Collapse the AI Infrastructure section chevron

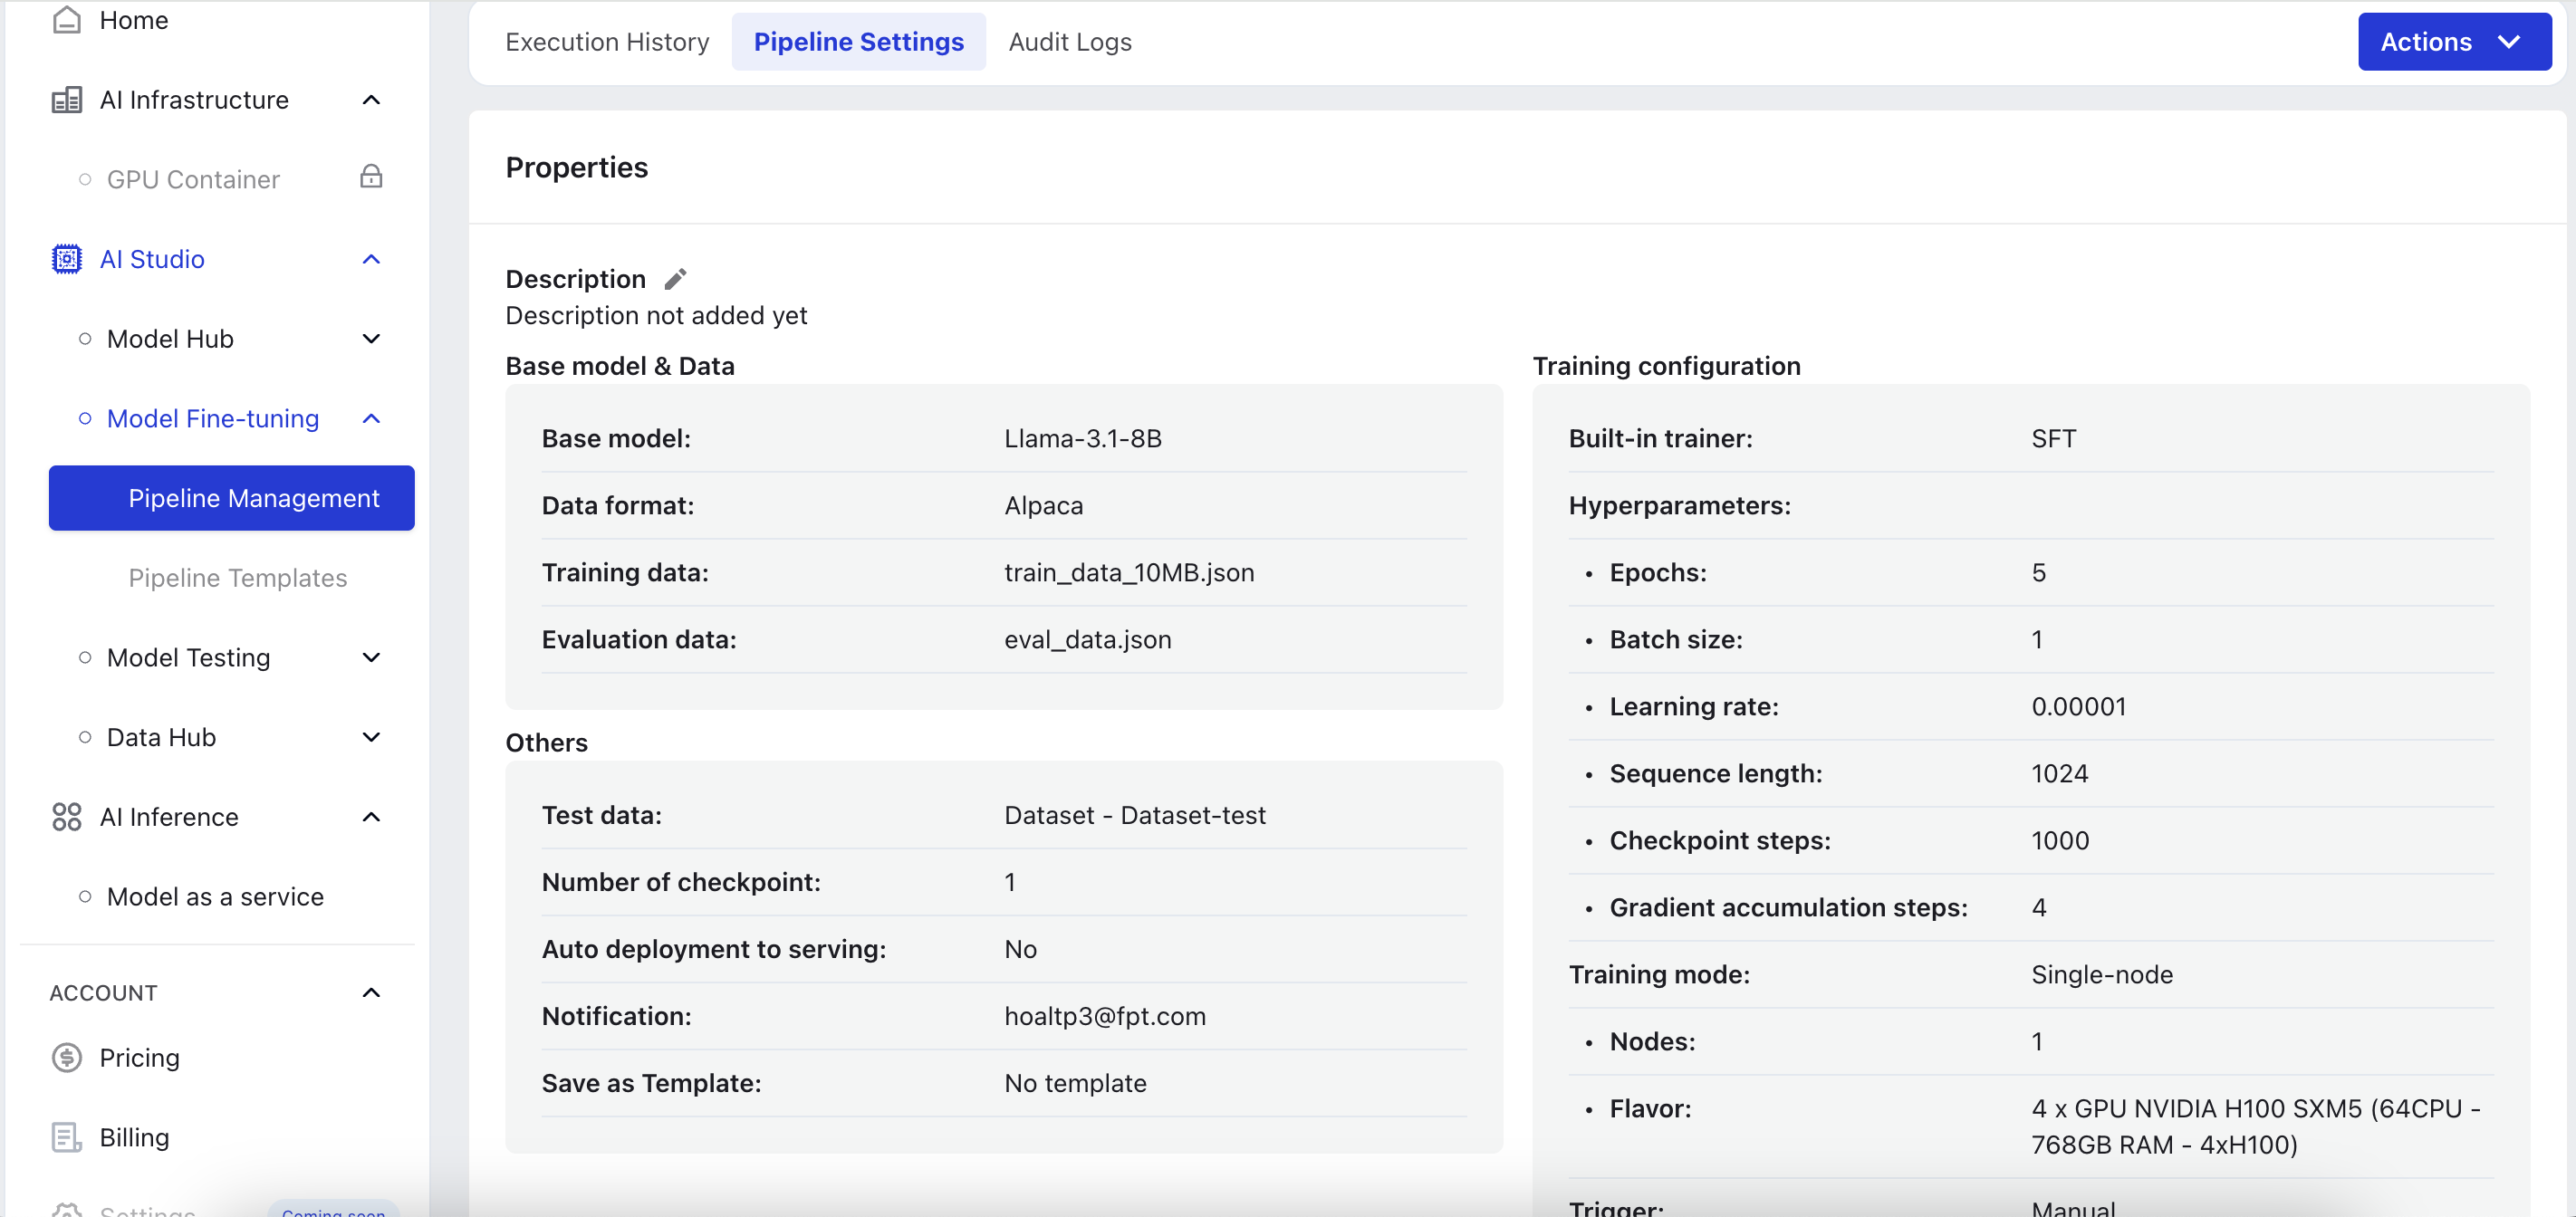point(371,100)
